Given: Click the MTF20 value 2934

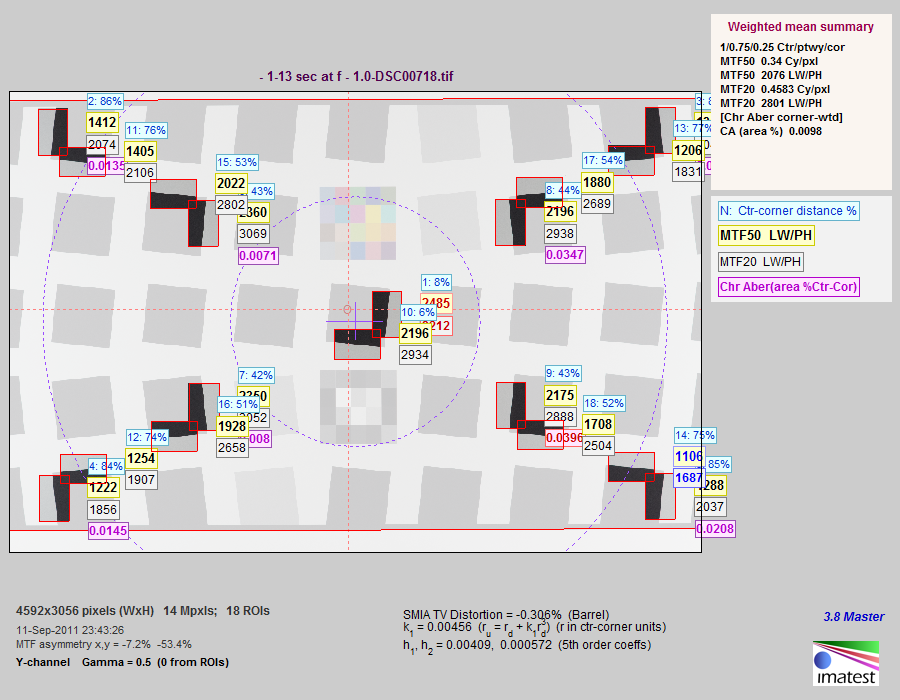Looking at the screenshot, I should click(415, 355).
